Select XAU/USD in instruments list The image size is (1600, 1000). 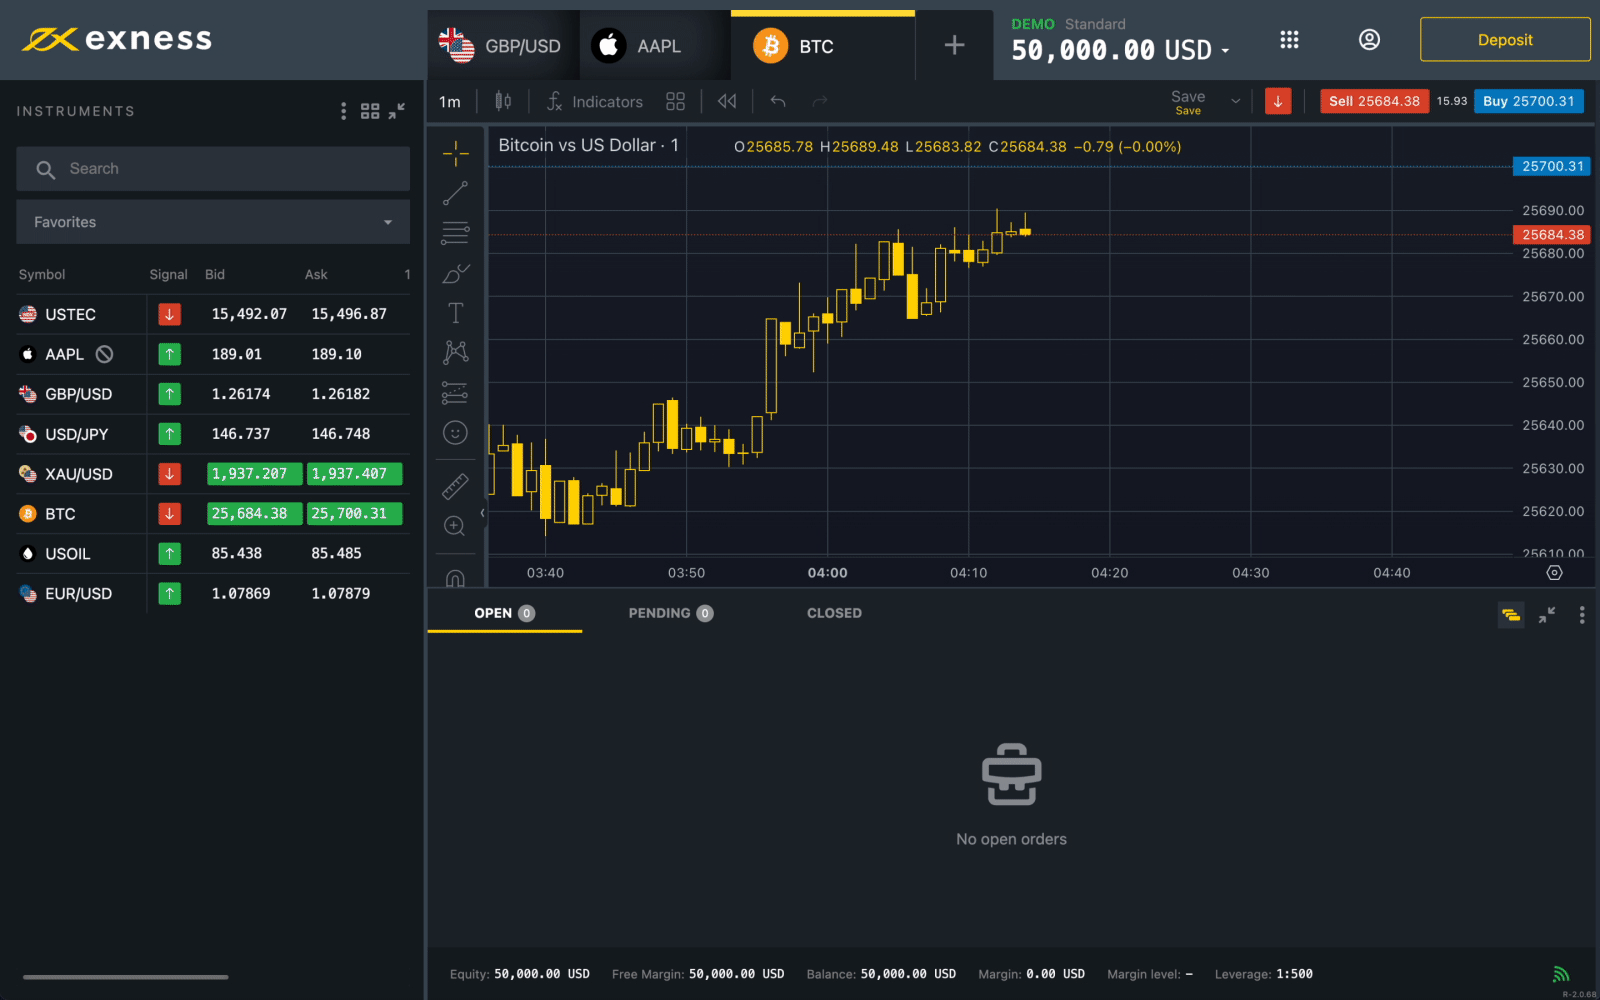pyautogui.click(x=213, y=474)
